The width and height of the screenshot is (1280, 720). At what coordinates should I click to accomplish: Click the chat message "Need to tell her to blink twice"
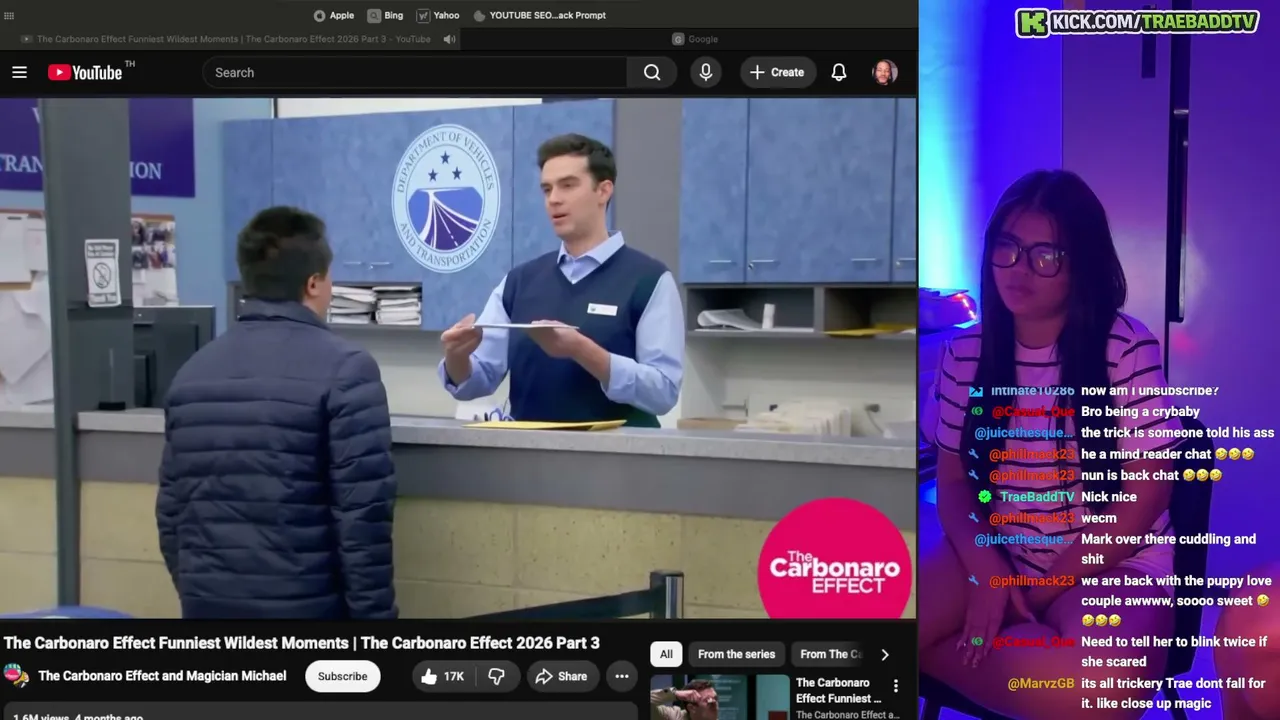[1174, 651]
